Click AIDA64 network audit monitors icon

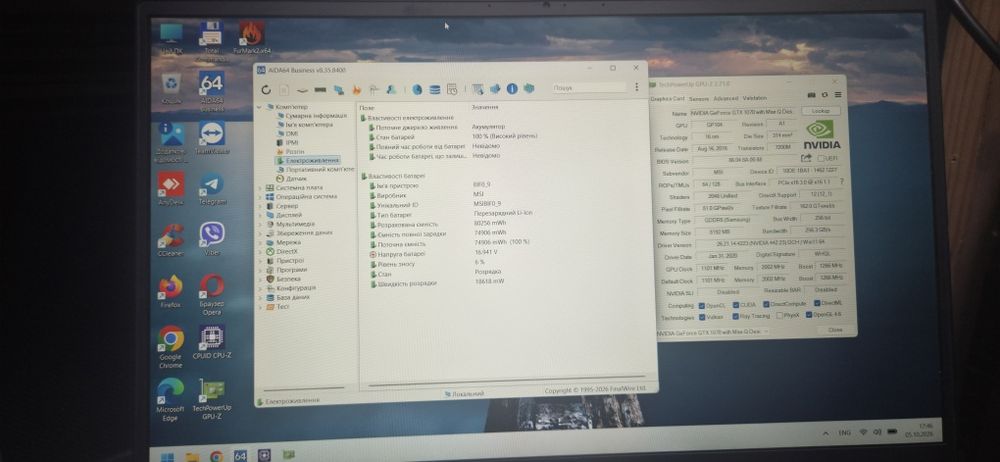point(339,90)
